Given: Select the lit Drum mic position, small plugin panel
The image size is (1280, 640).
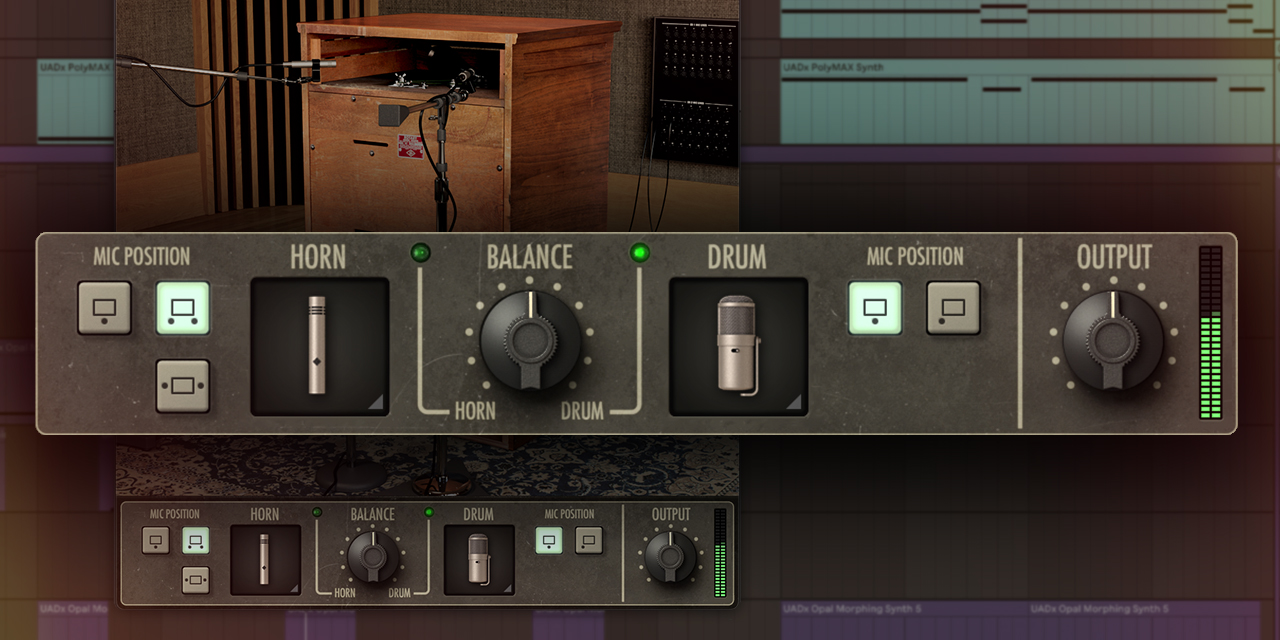Looking at the screenshot, I should [x=549, y=541].
